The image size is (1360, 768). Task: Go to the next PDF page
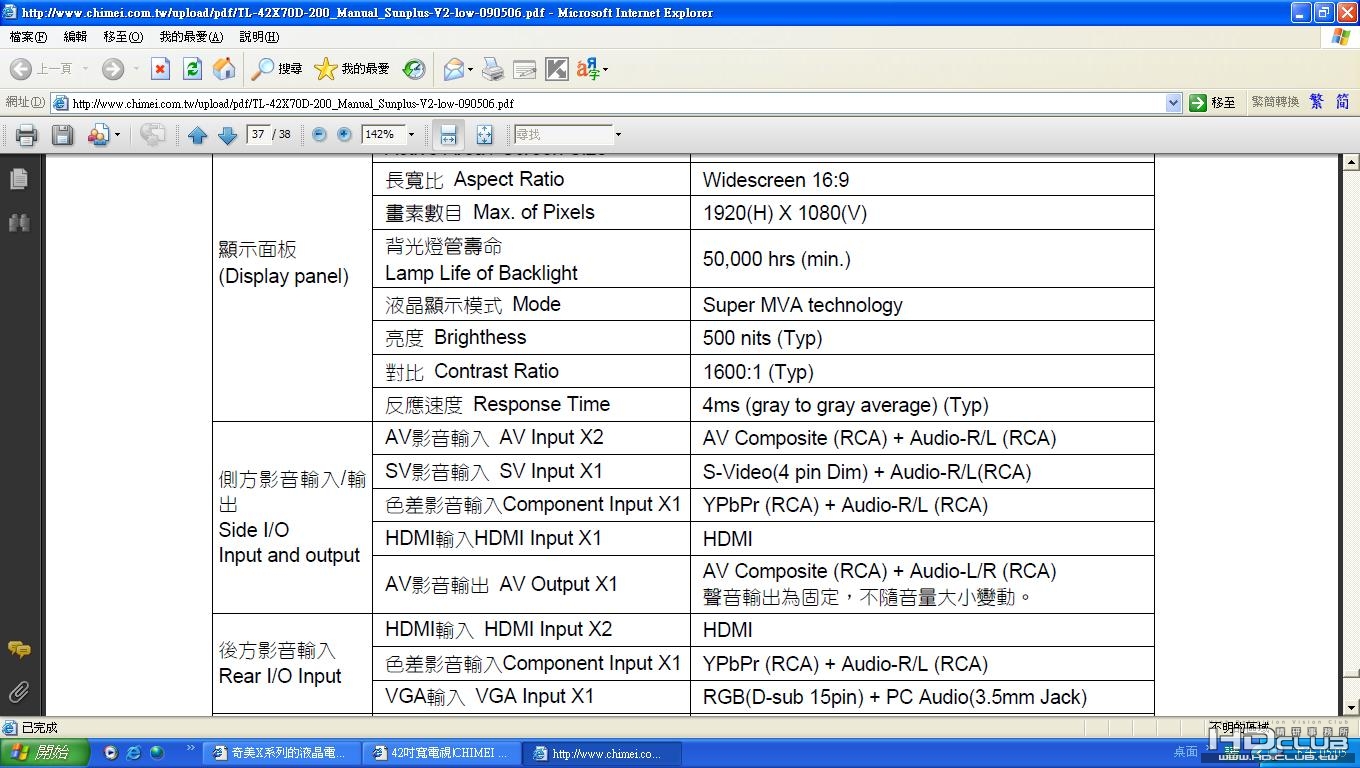pos(227,135)
